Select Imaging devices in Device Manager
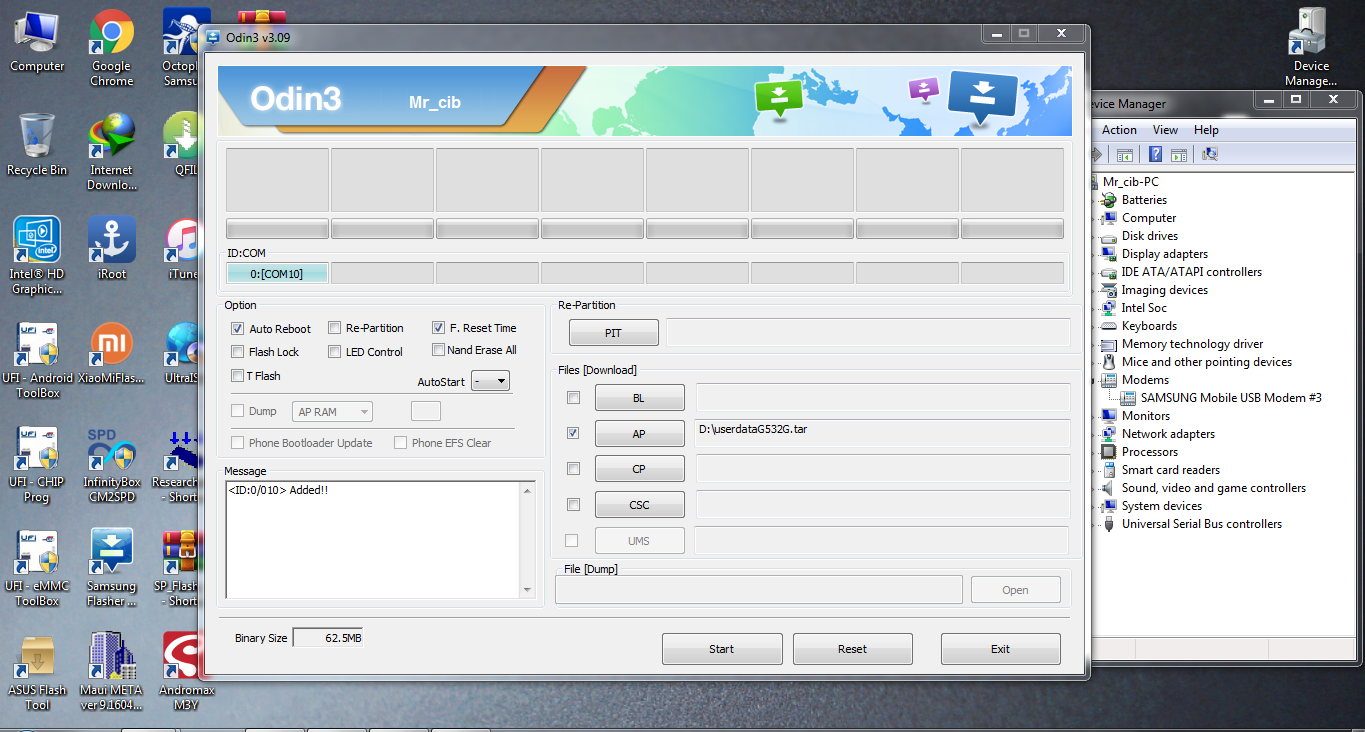1365x732 pixels. (1165, 290)
